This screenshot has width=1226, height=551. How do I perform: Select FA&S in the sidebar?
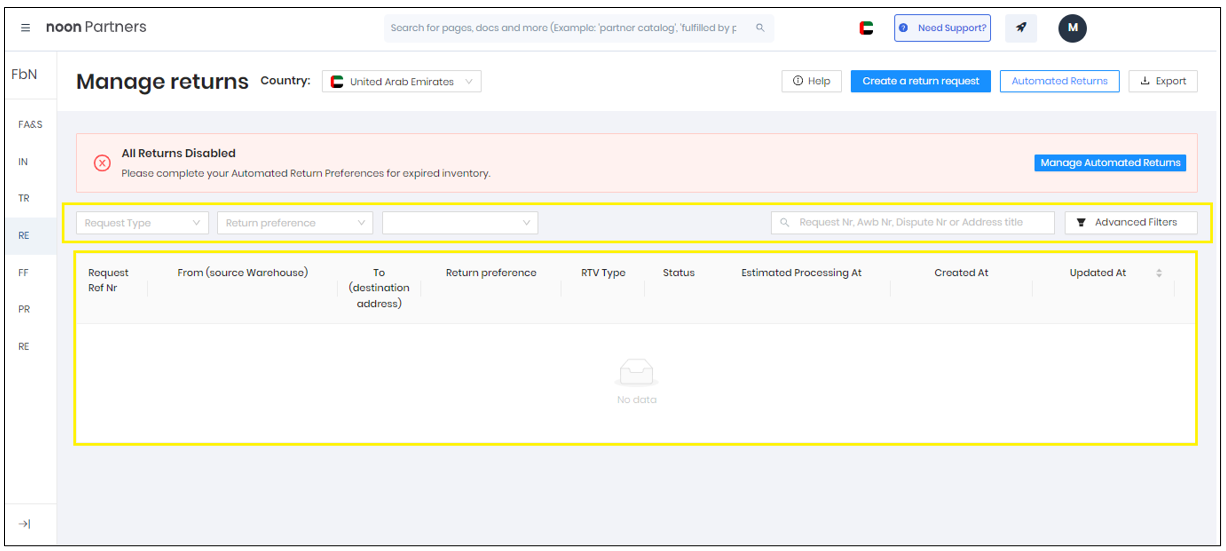tap(30, 125)
